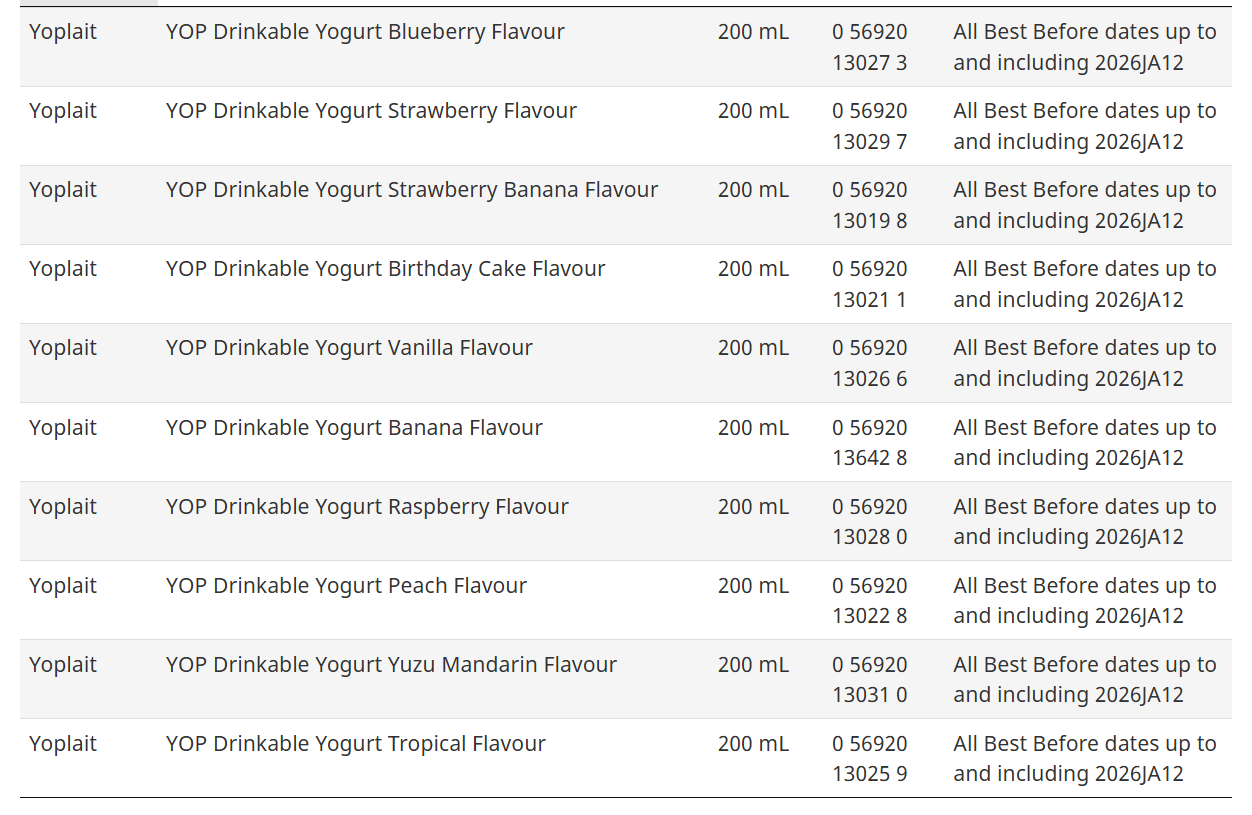
Task: Select the Yuzu Mandarin Flavour product name
Action: (391, 665)
